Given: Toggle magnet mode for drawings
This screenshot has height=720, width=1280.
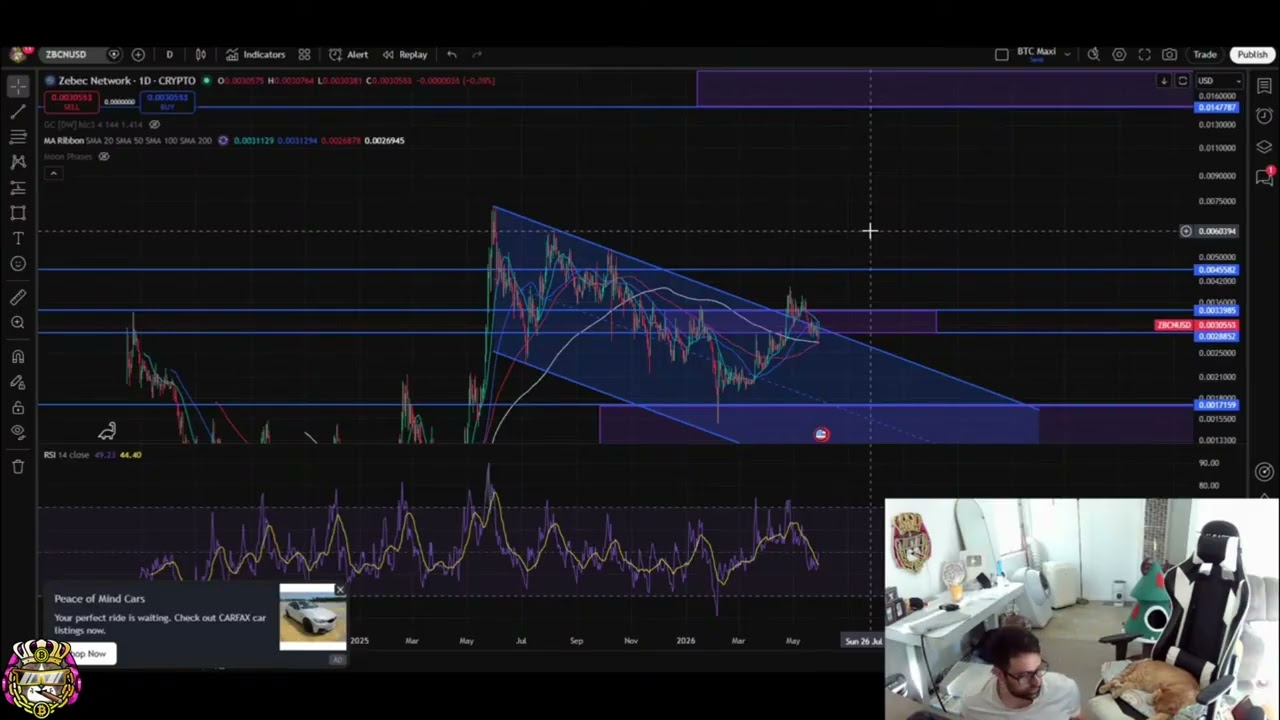Looking at the screenshot, I should point(18,356).
